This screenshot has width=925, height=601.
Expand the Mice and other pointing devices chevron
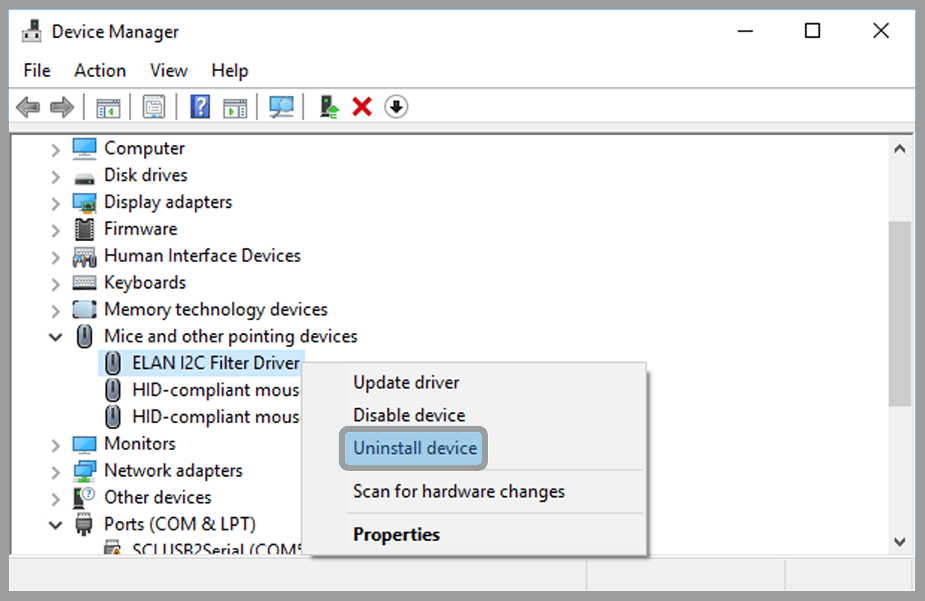click(56, 336)
